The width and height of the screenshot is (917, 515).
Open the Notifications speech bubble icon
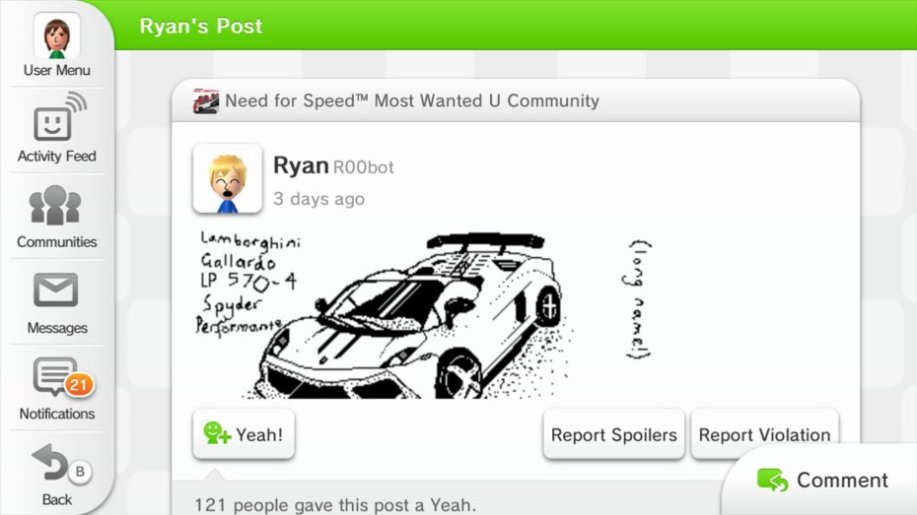[55, 376]
